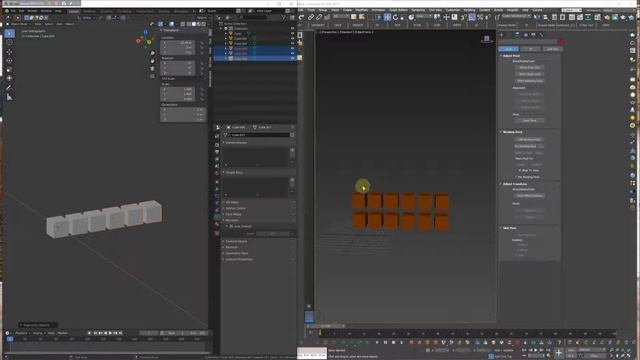Hide Cube.005 in the Blender outliner
Image resolution: width=640 pixels, height=360 pixels.
click(293, 58)
